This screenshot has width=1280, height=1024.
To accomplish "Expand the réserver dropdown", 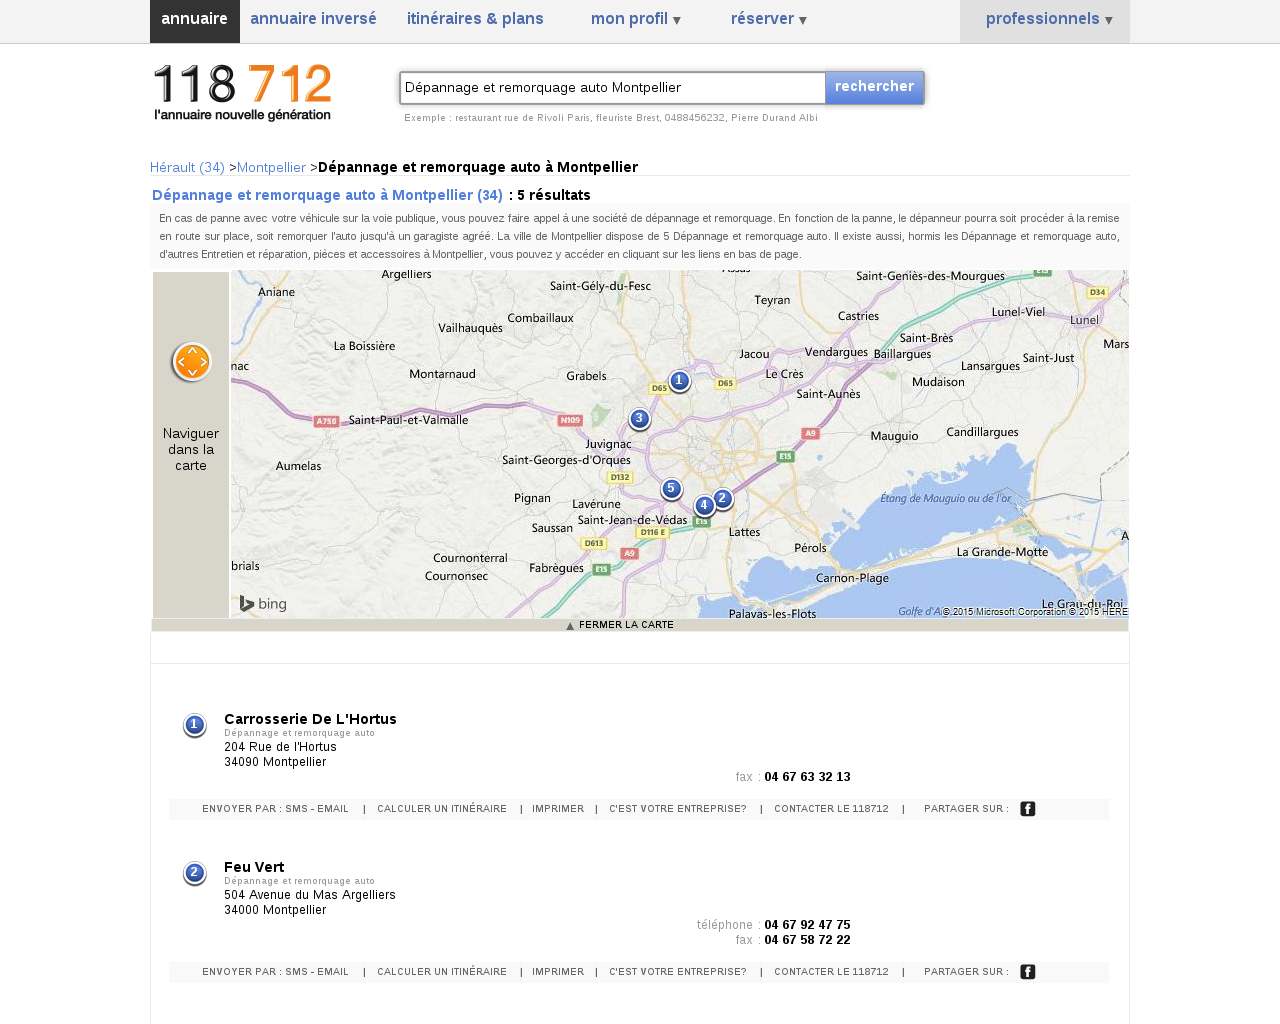I will pos(768,19).
